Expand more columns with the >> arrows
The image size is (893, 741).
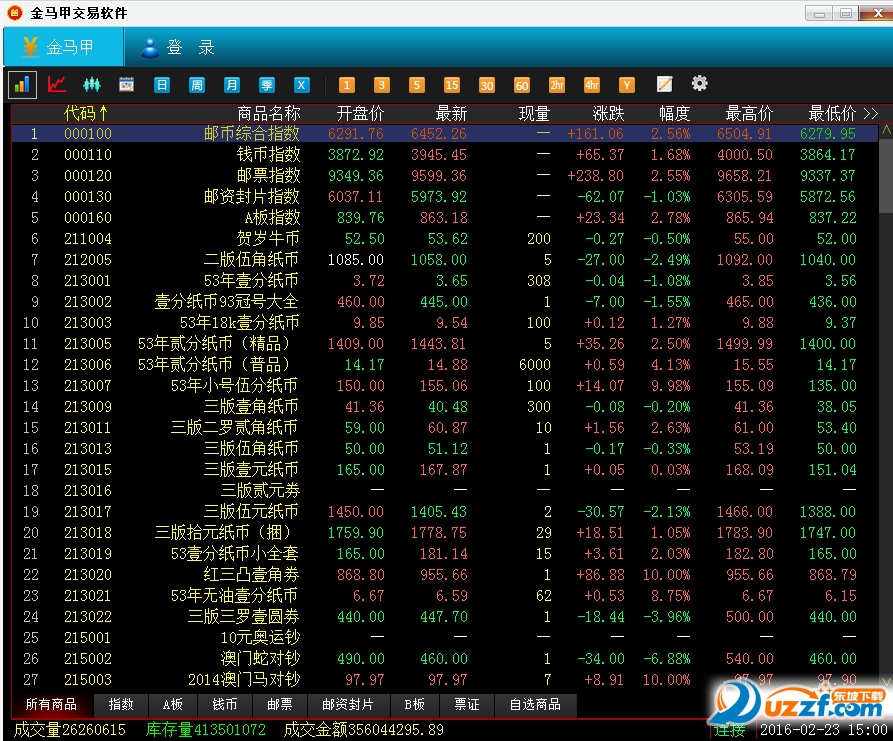871,113
